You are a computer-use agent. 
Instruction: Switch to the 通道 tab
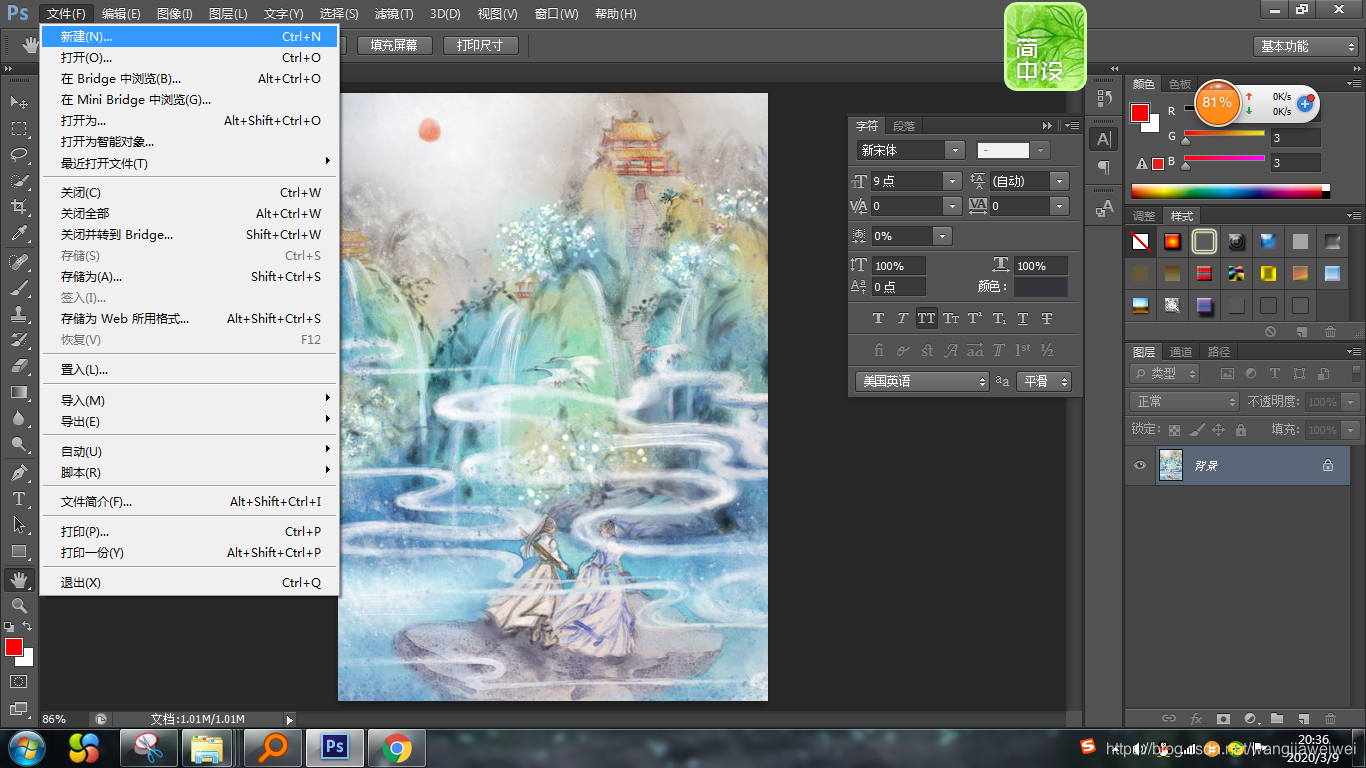(x=1180, y=352)
